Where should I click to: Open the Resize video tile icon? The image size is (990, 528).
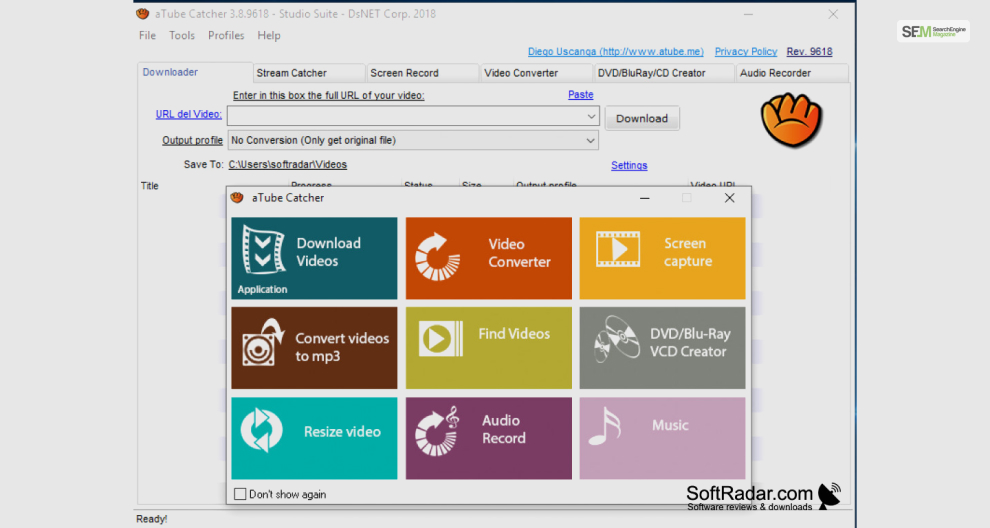pos(261,430)
